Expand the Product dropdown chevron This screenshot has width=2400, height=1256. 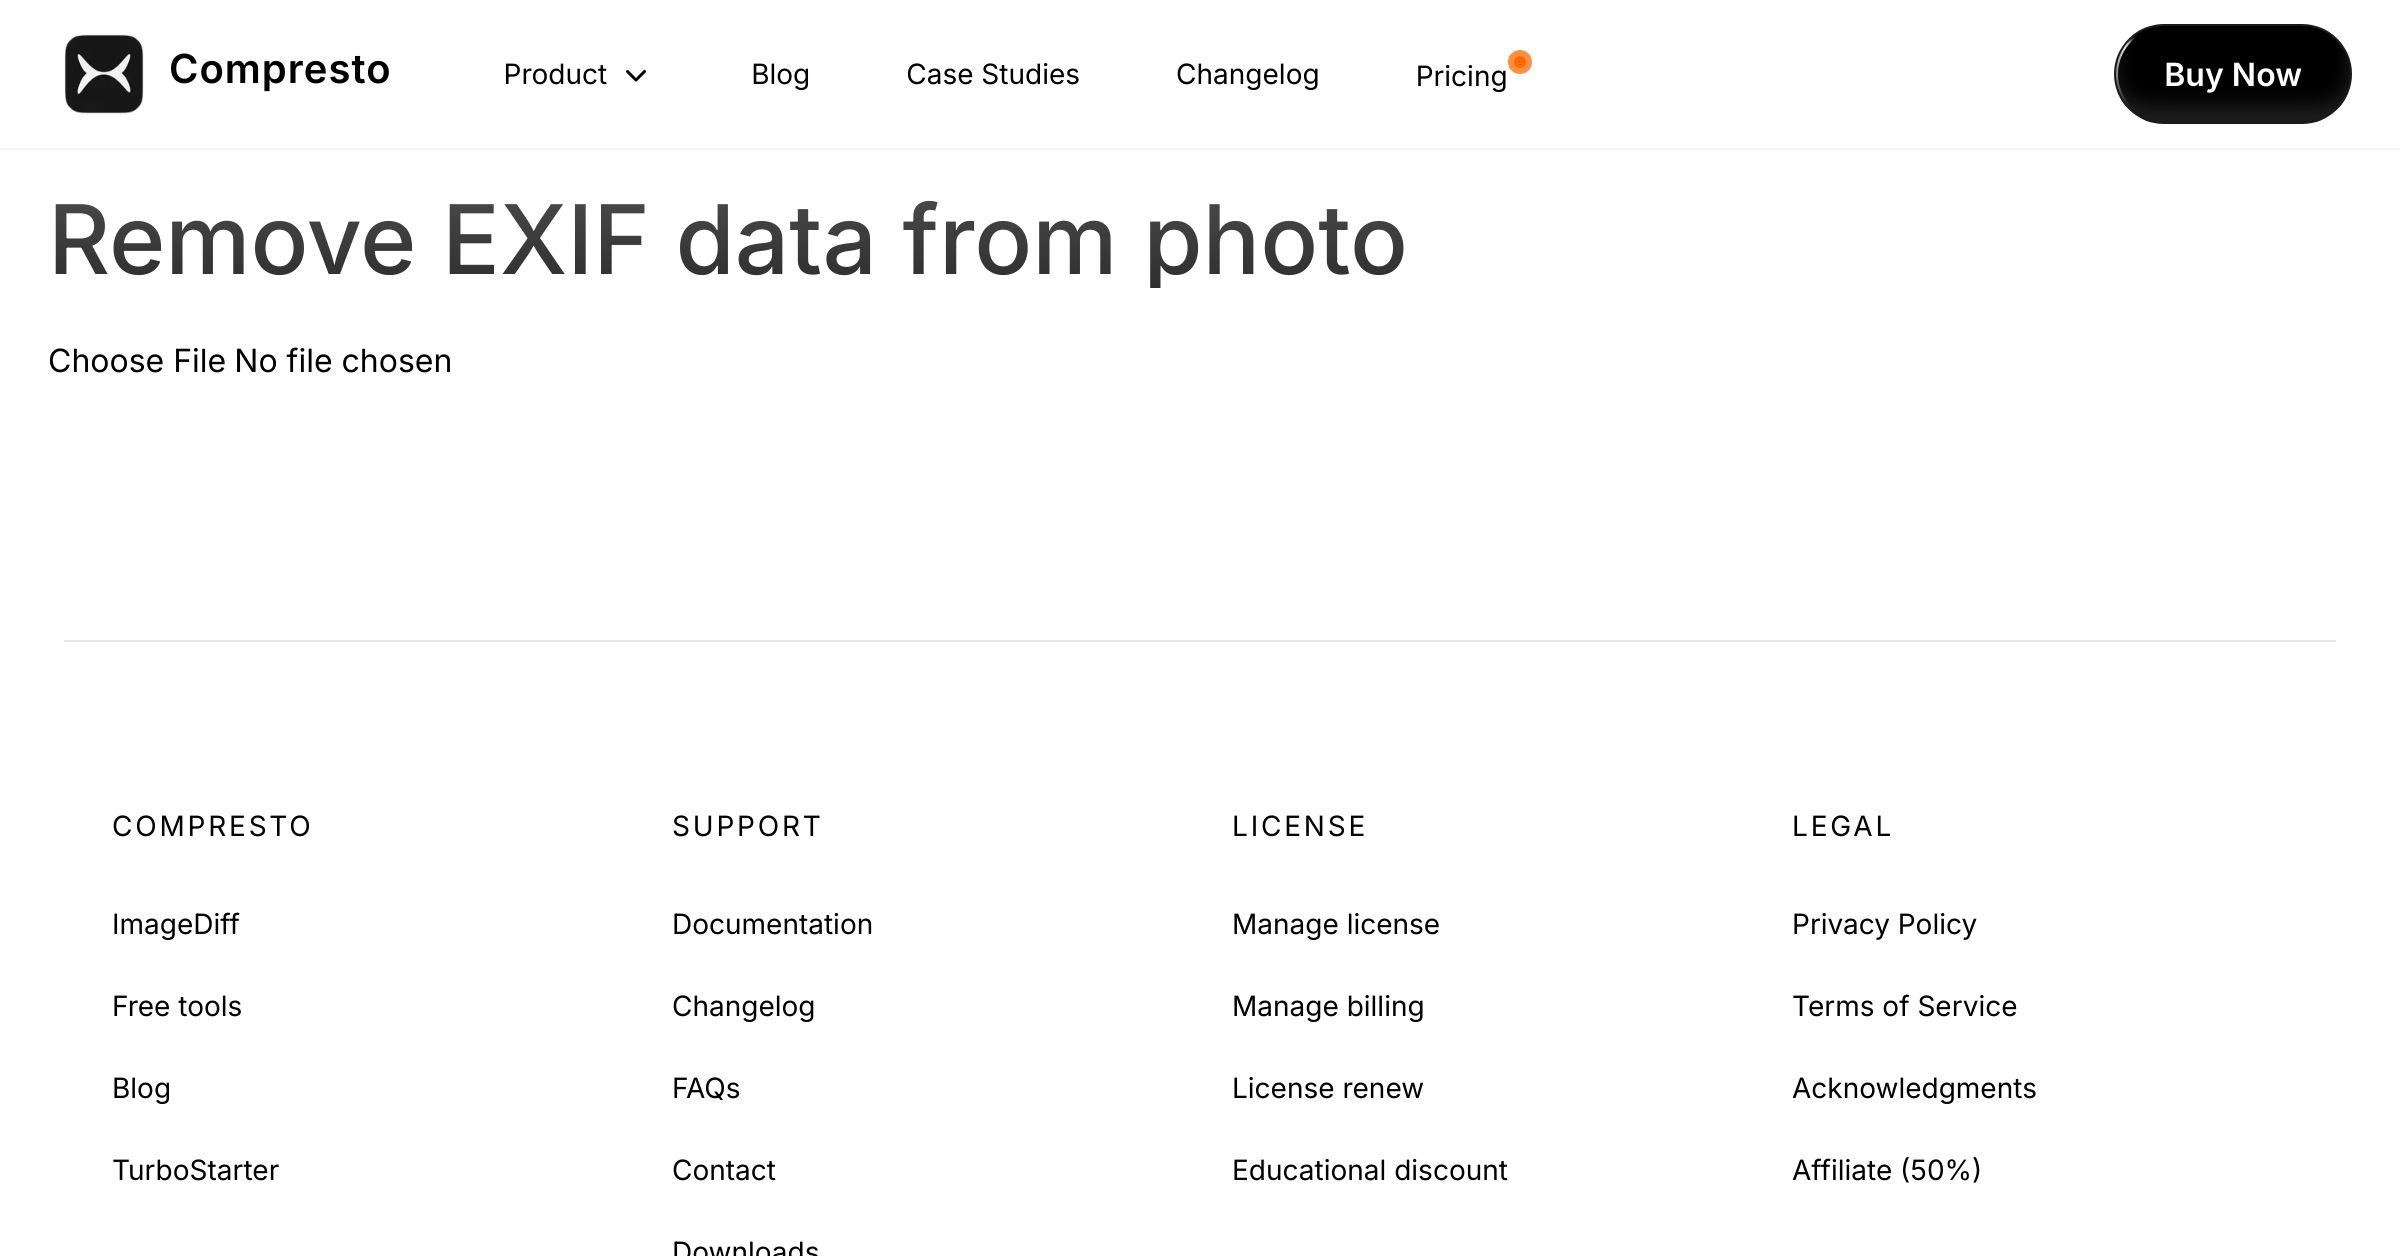636,75
